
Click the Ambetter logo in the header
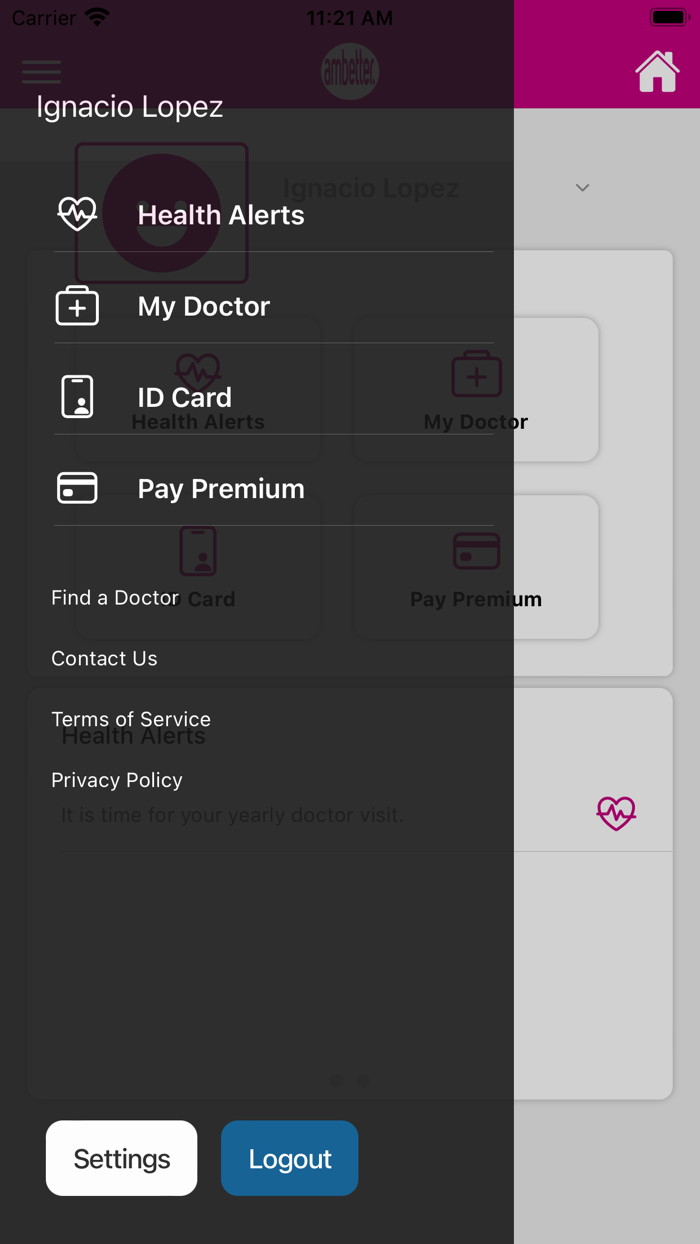pyautogui.click(x=350, y=71)
